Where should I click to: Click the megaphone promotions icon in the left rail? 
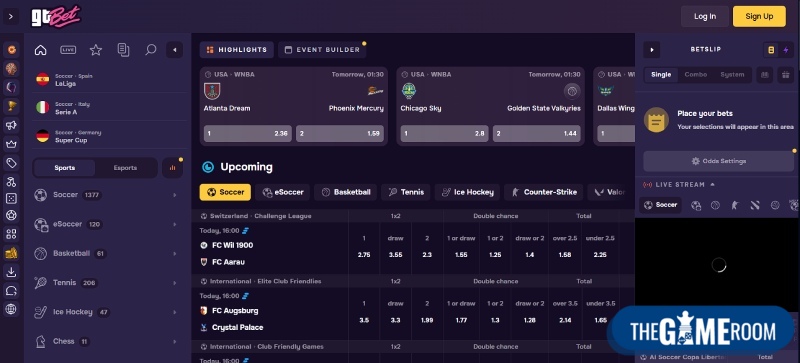click(x=11, y=125)
